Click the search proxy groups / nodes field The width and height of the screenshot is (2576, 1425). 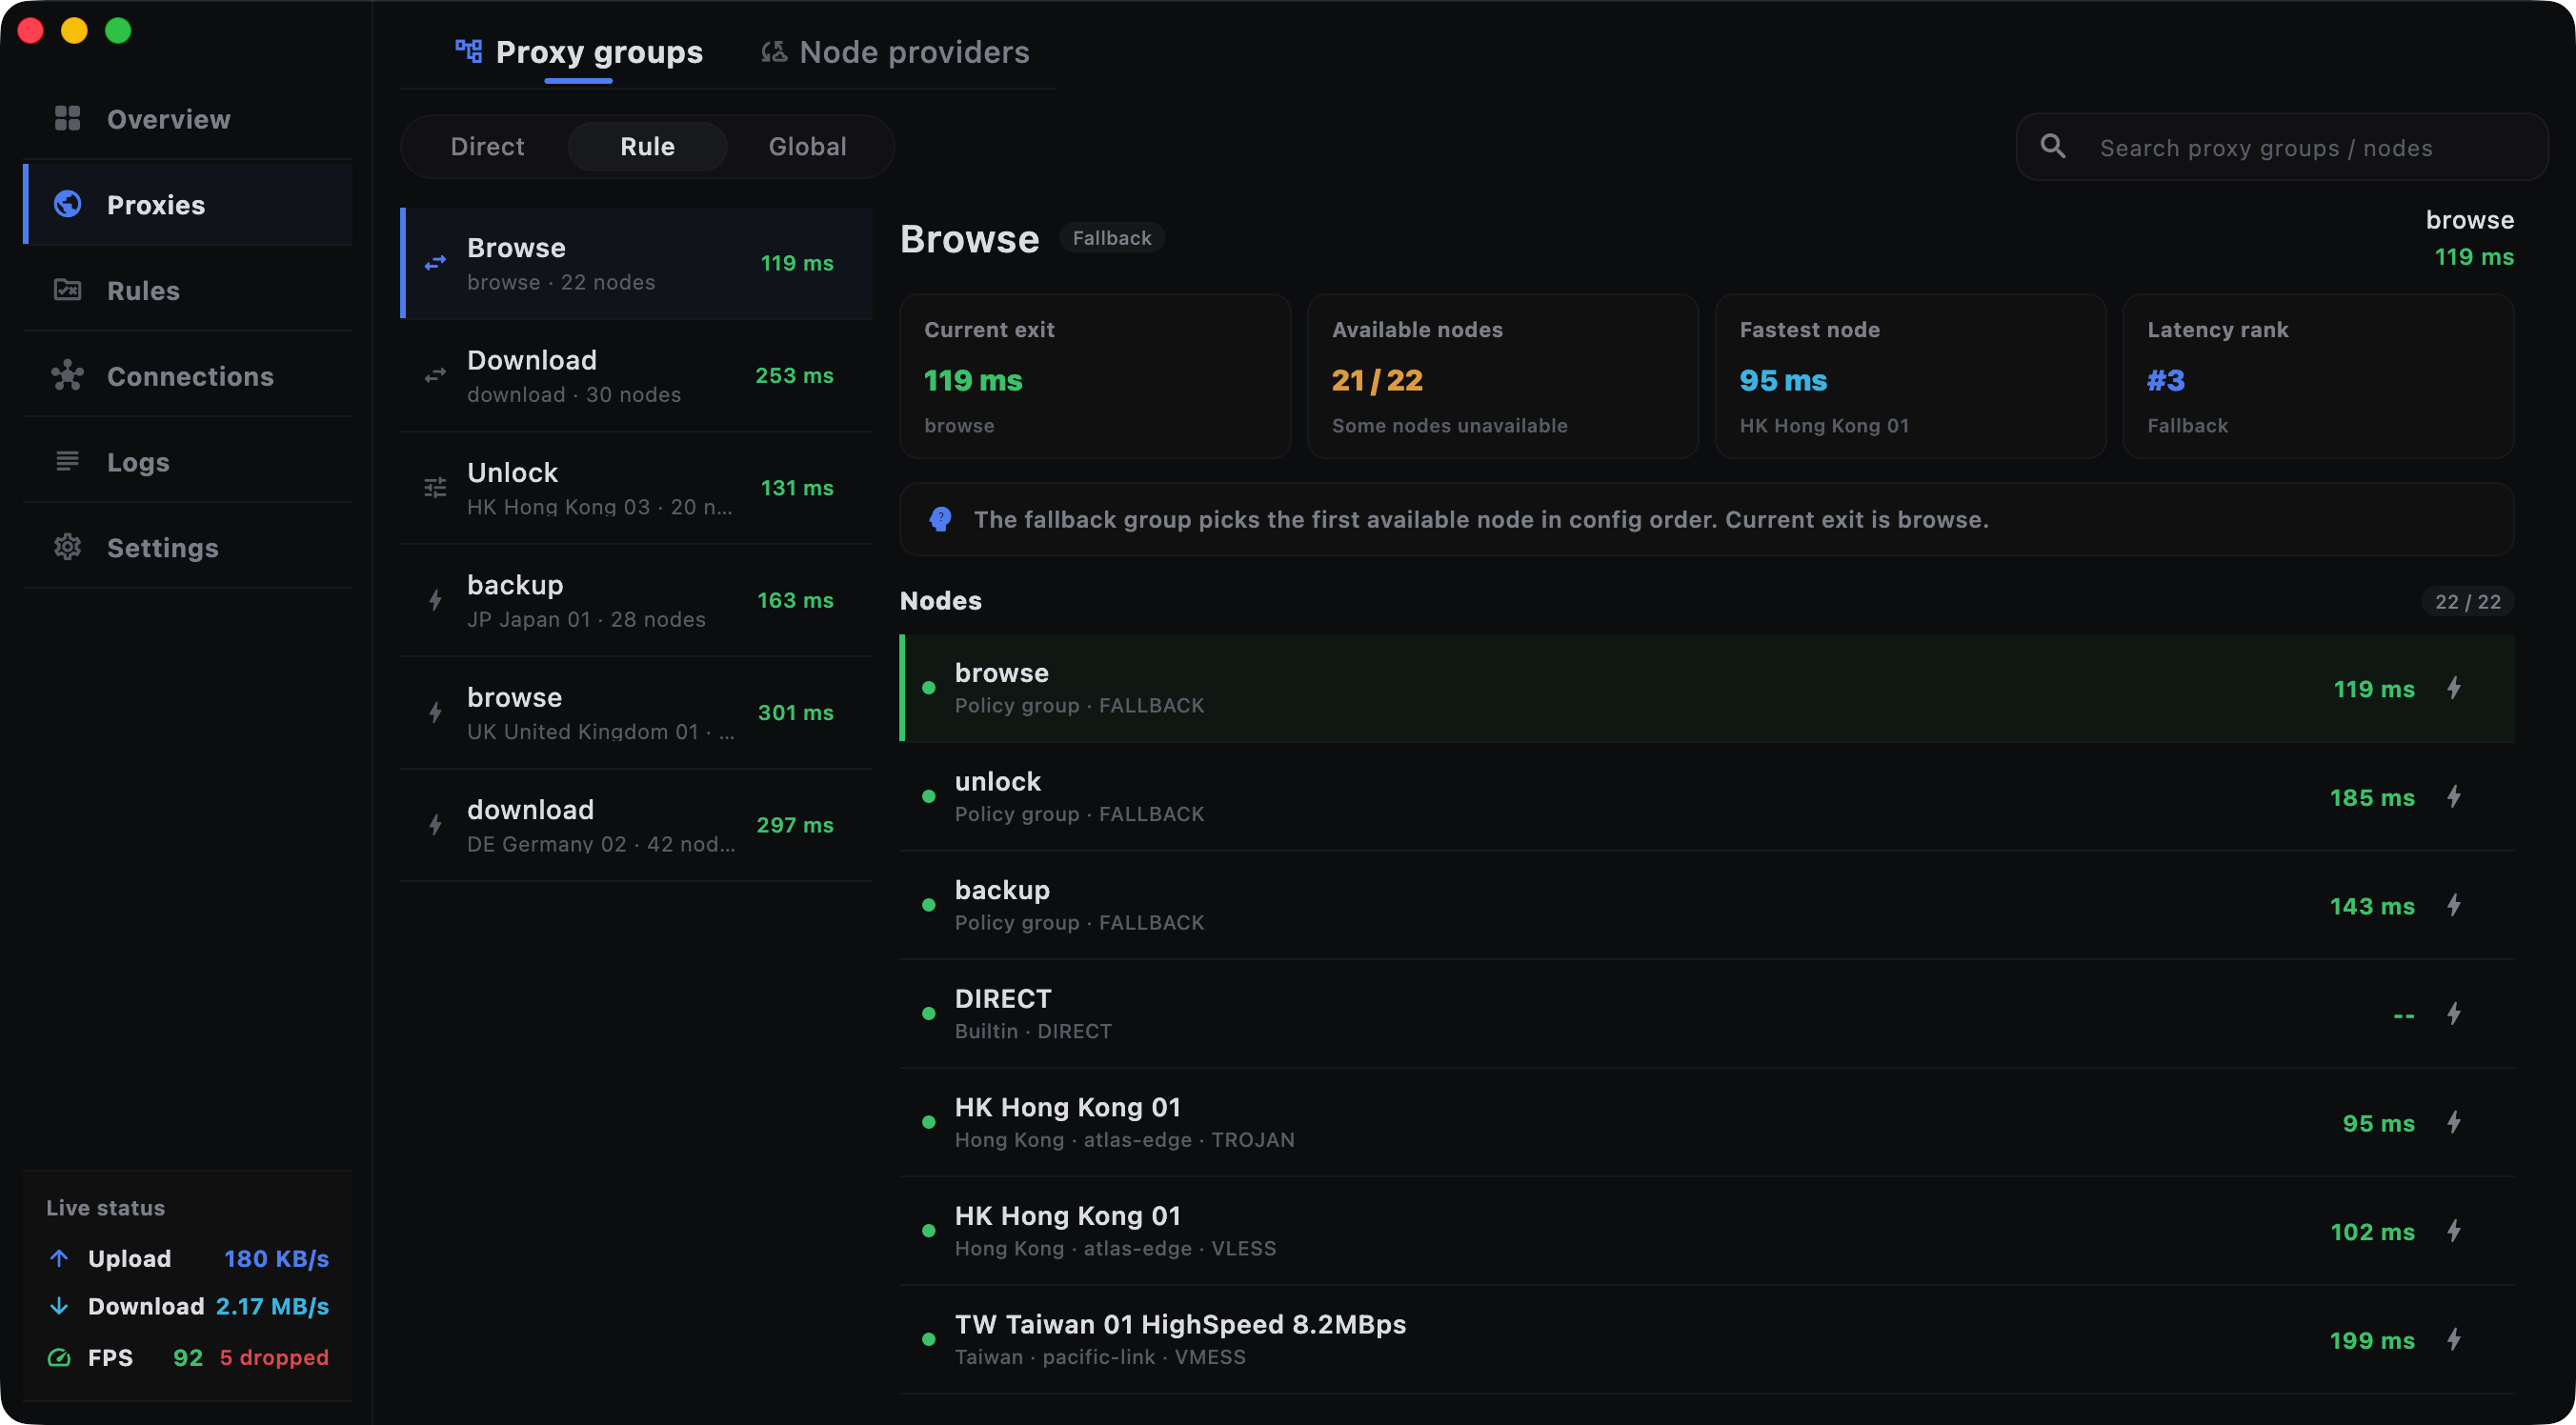(2281, 147)
